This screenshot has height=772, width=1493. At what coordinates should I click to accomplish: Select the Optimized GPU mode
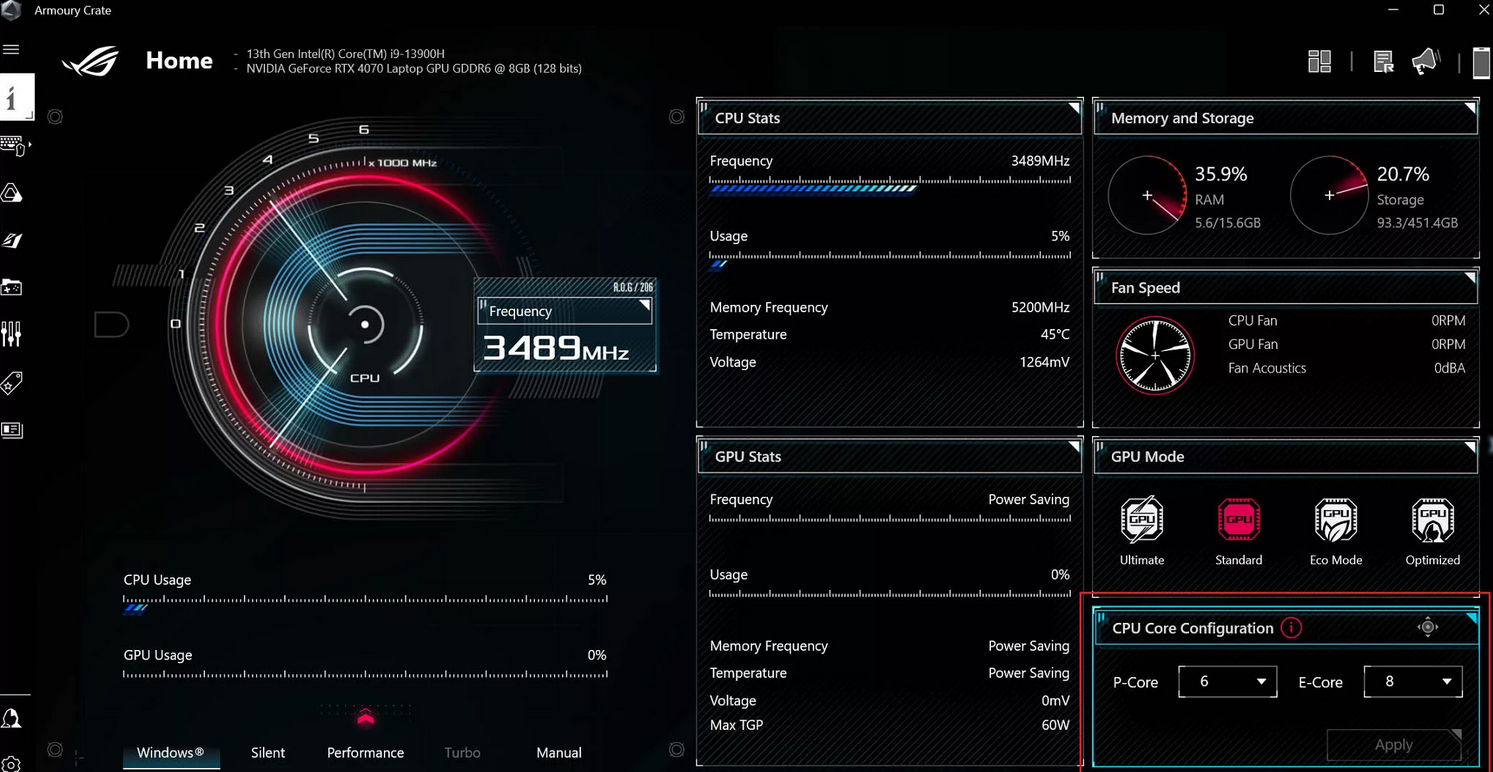[1433, 531]
